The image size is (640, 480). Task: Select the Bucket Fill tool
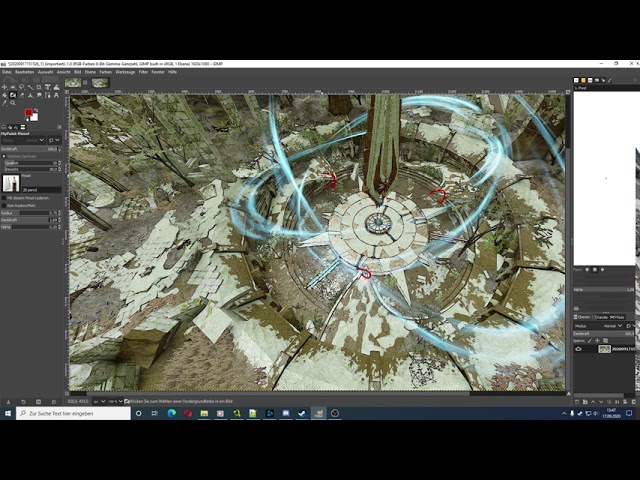point(4,95)
